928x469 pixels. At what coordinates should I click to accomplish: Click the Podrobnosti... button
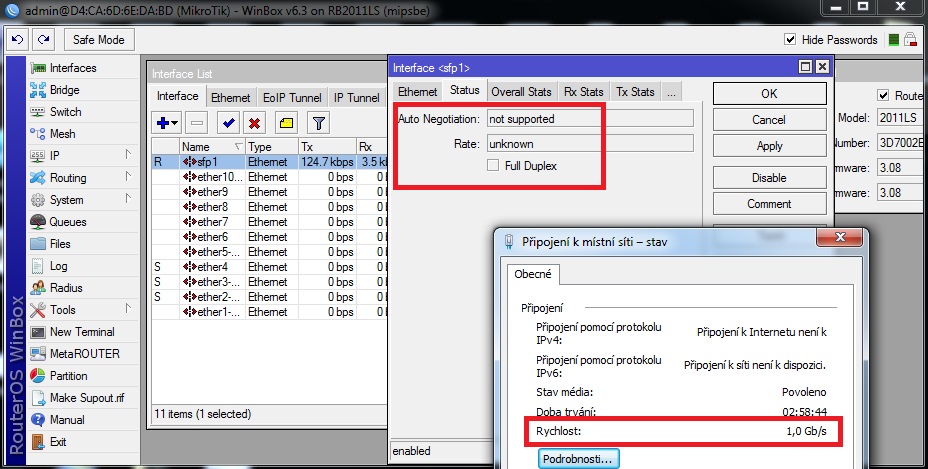coord(578,459)
